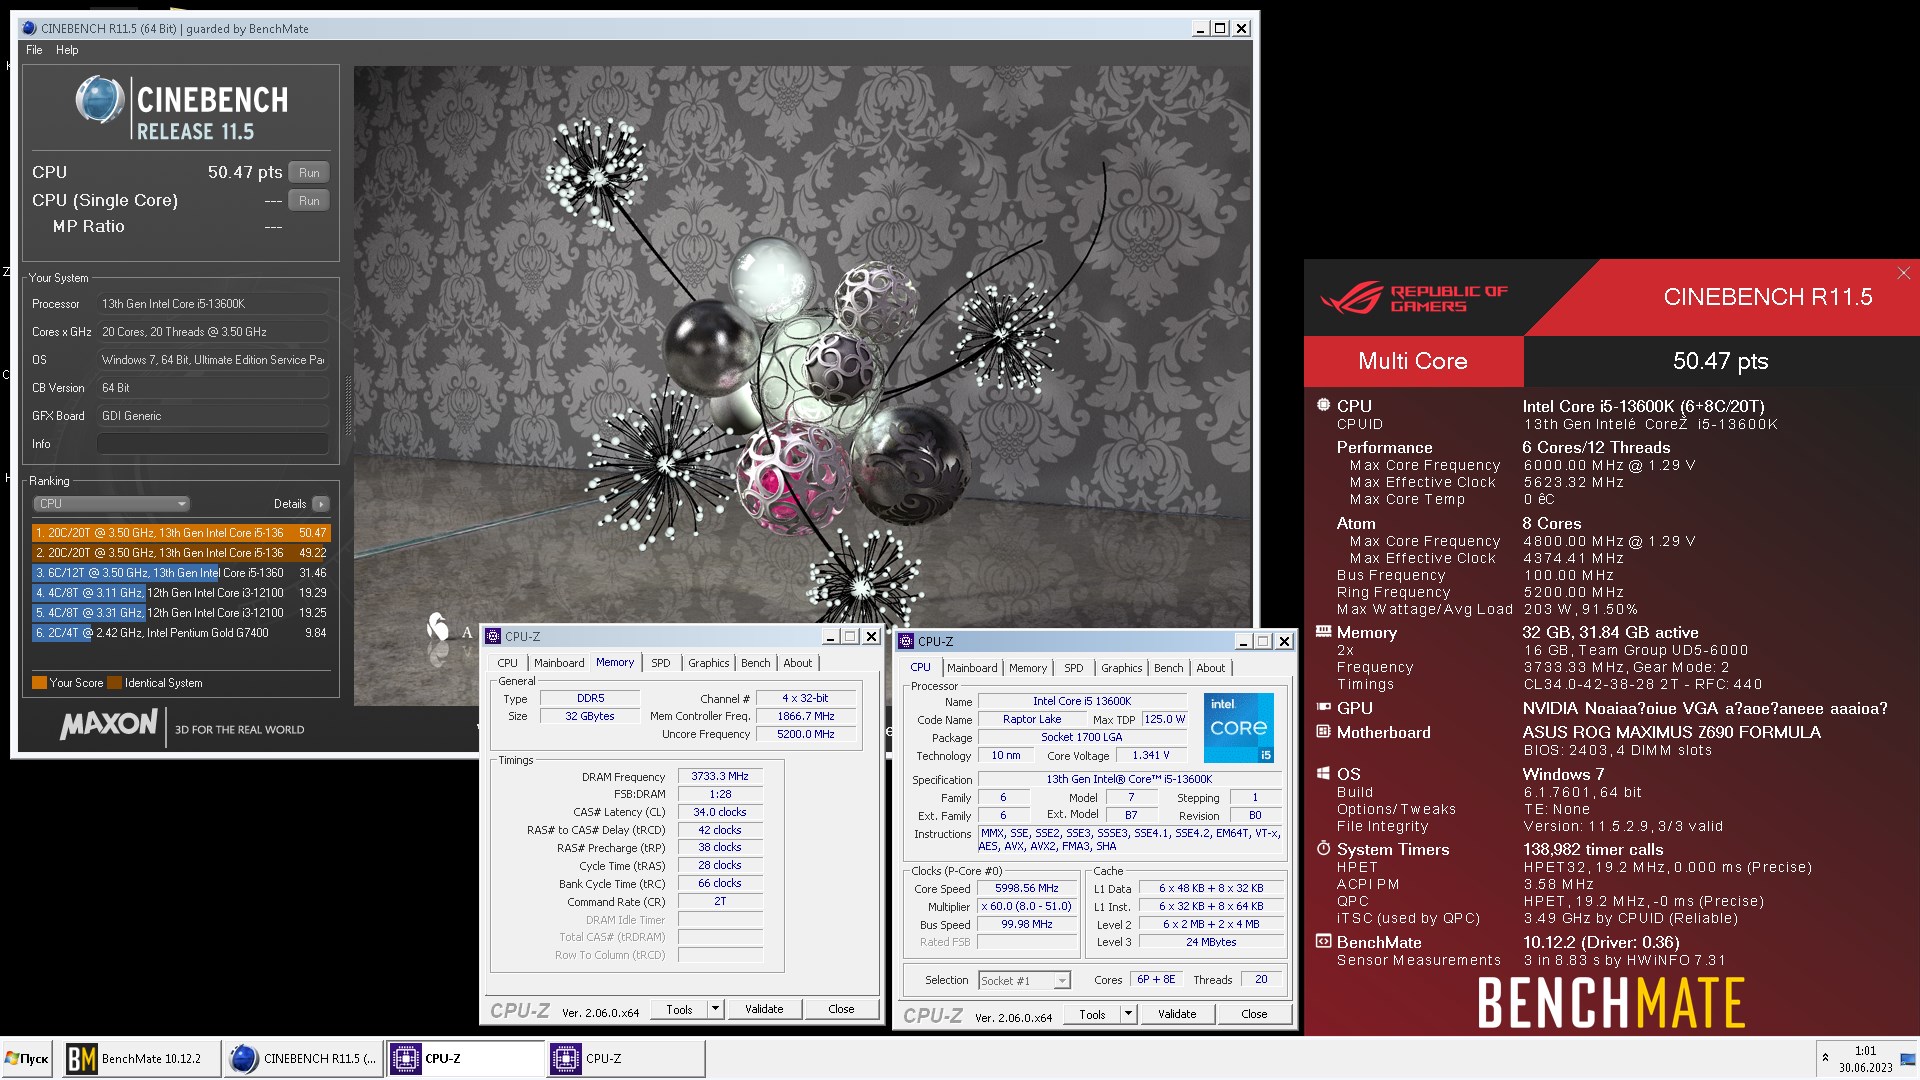Image resolution: width=1920 pixels, height=1080 pixels.
Task: Click the Intel Core i5 logo badge
Action: 1238,728
